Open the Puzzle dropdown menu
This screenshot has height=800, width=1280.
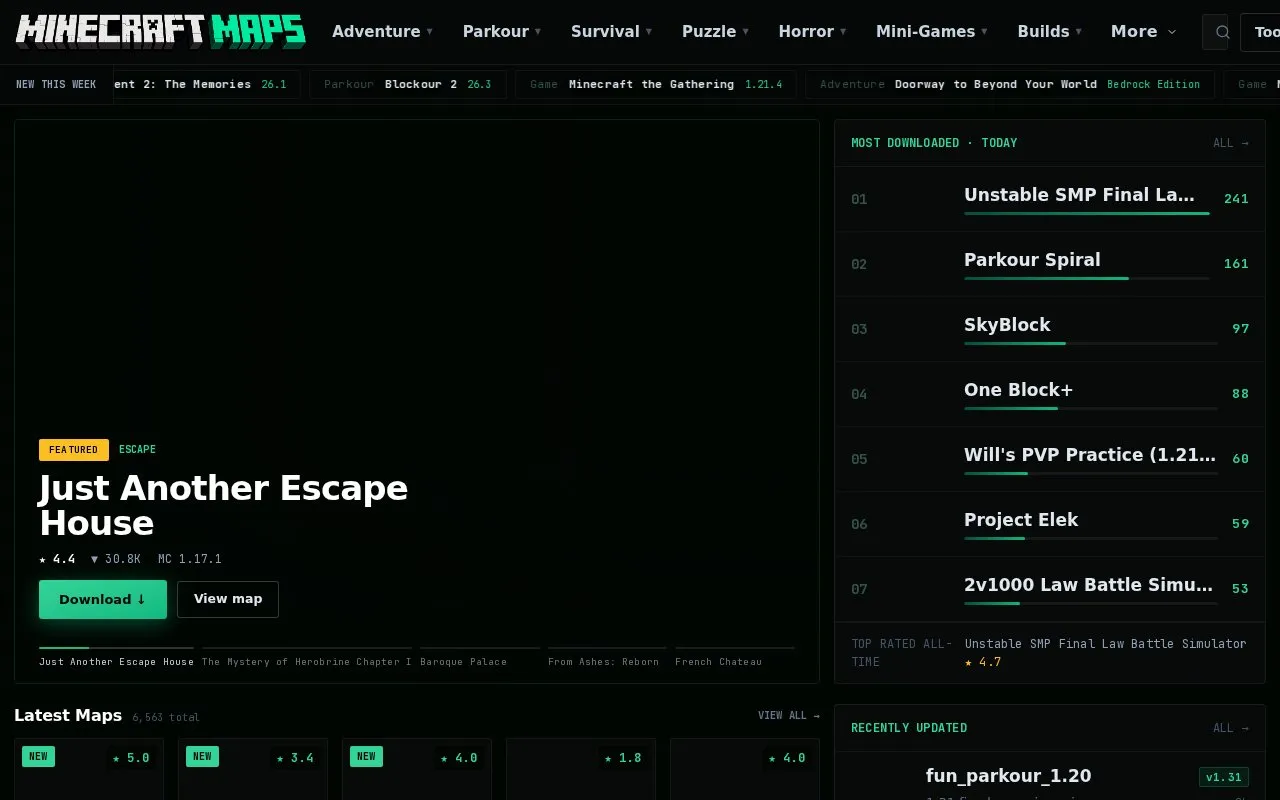coord(715,31)
